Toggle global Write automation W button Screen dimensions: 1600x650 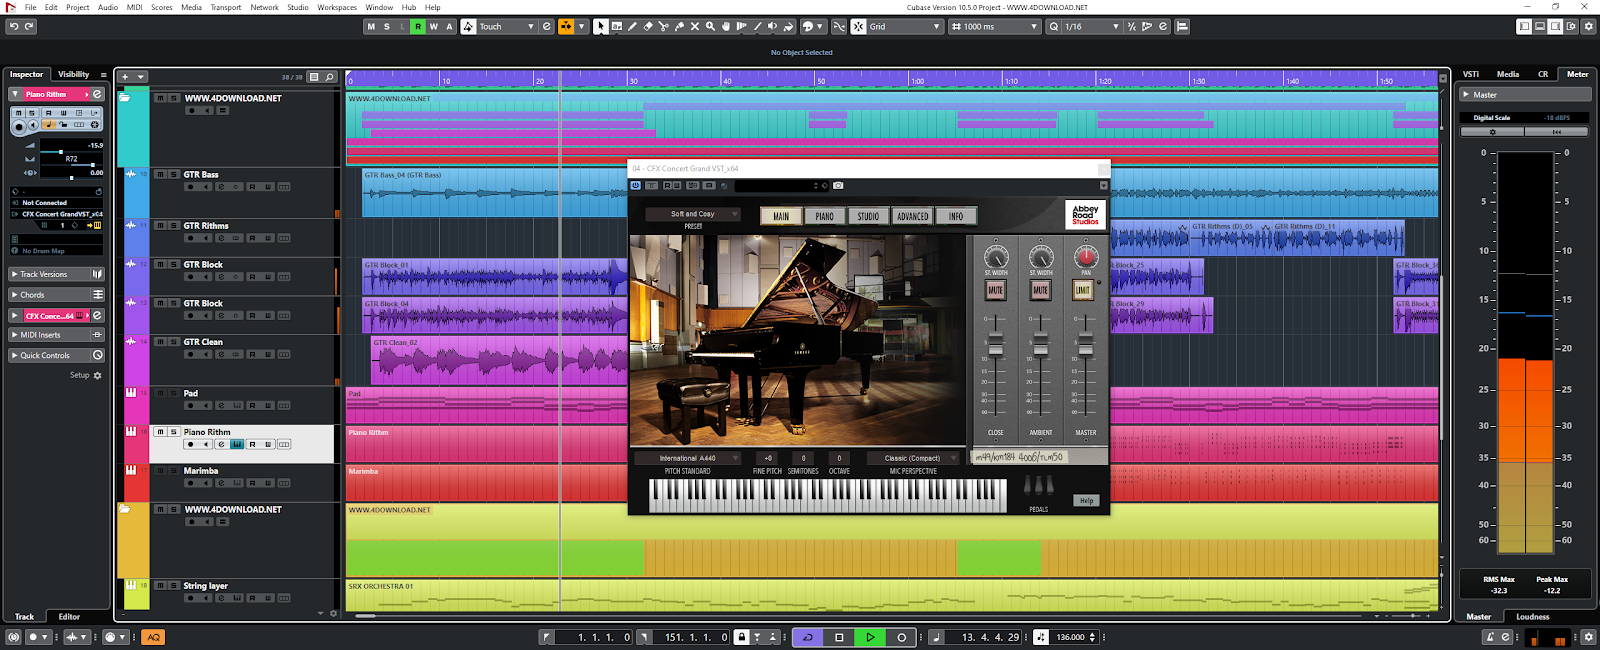click(x=434, y=26)
